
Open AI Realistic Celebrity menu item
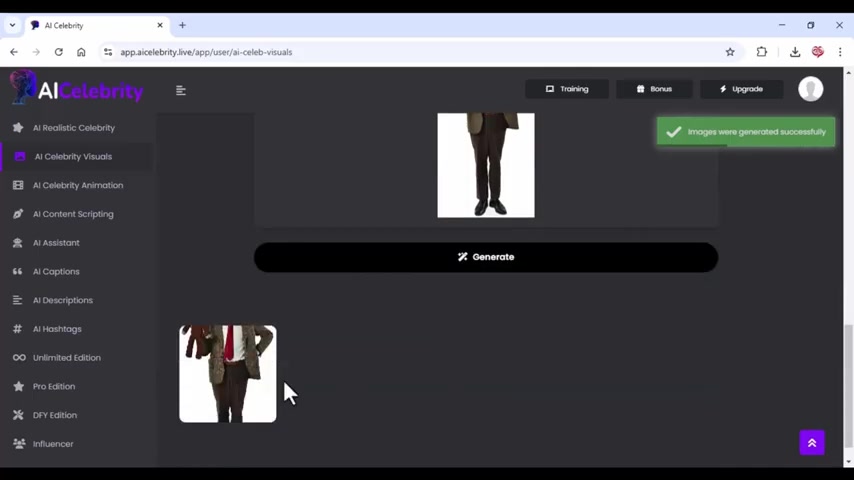click(x=74, y=127)
